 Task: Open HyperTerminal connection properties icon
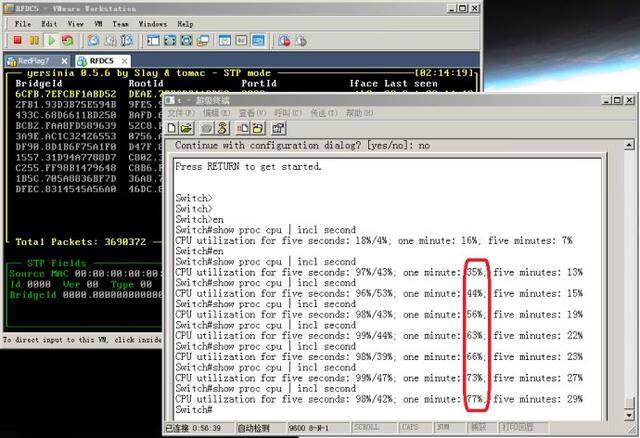pyautogui.click(x=278, y=128)
